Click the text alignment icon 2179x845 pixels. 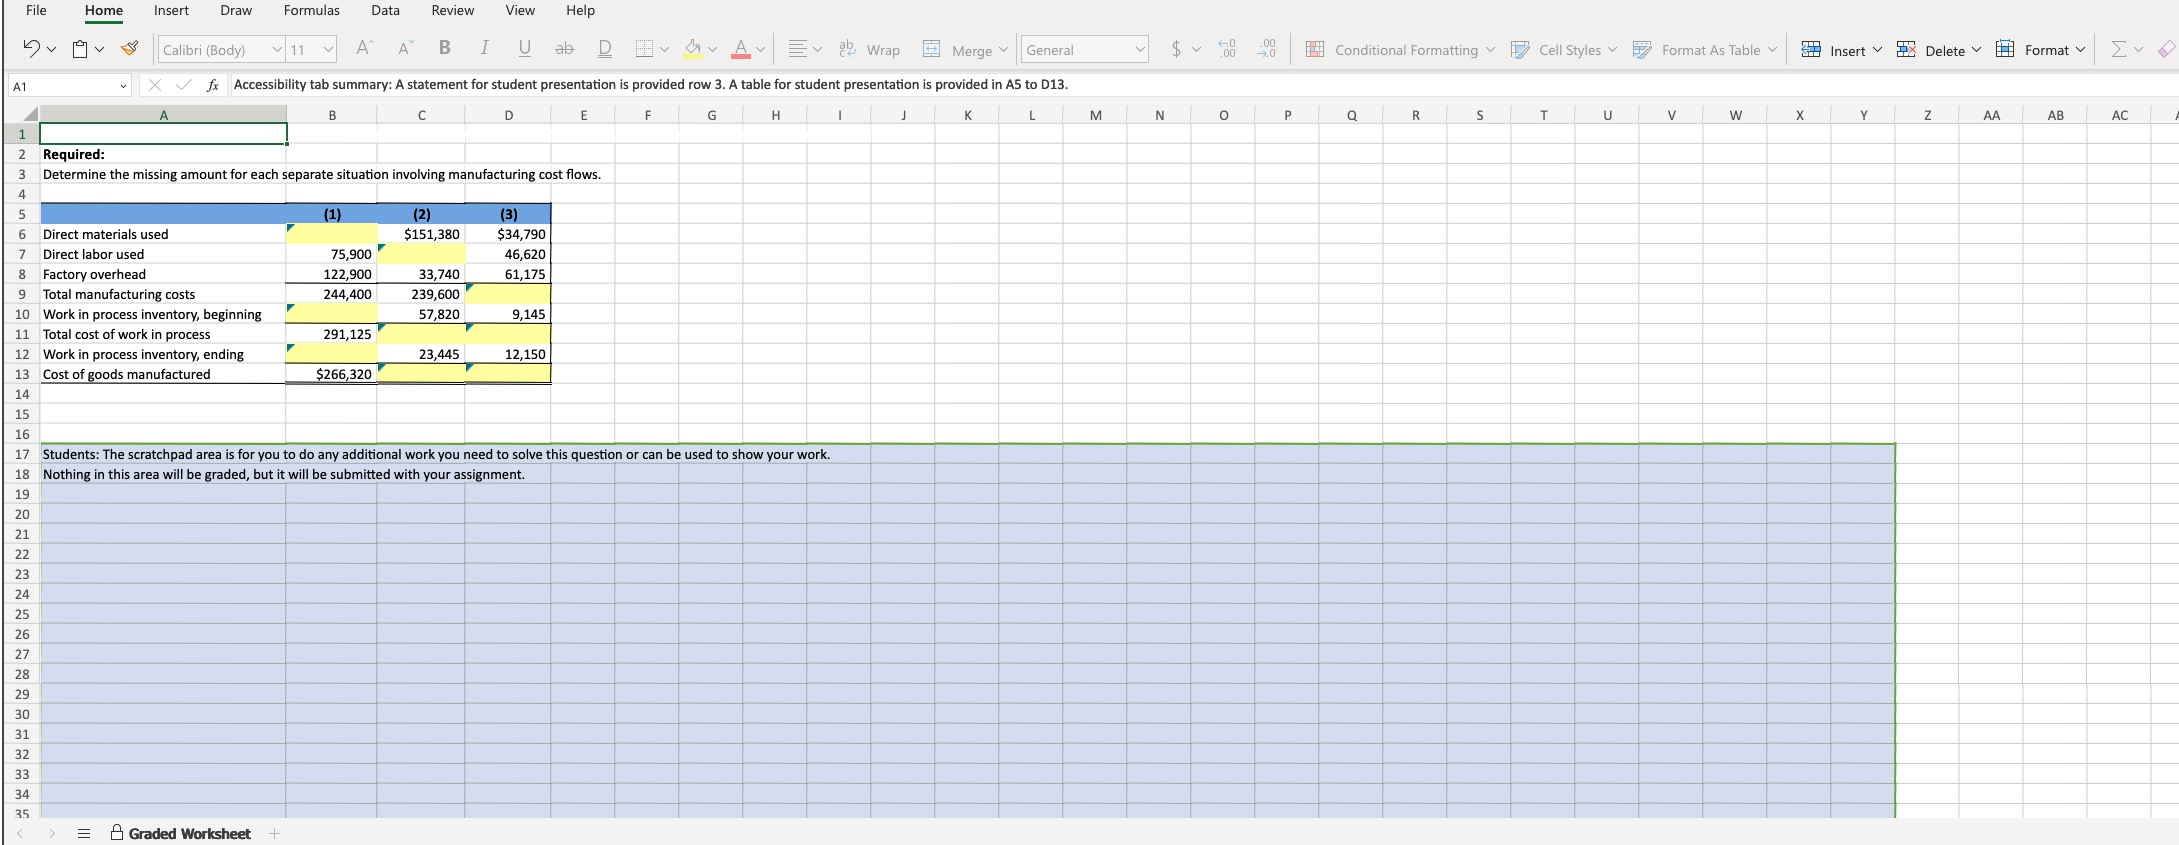tap(797, 49)
